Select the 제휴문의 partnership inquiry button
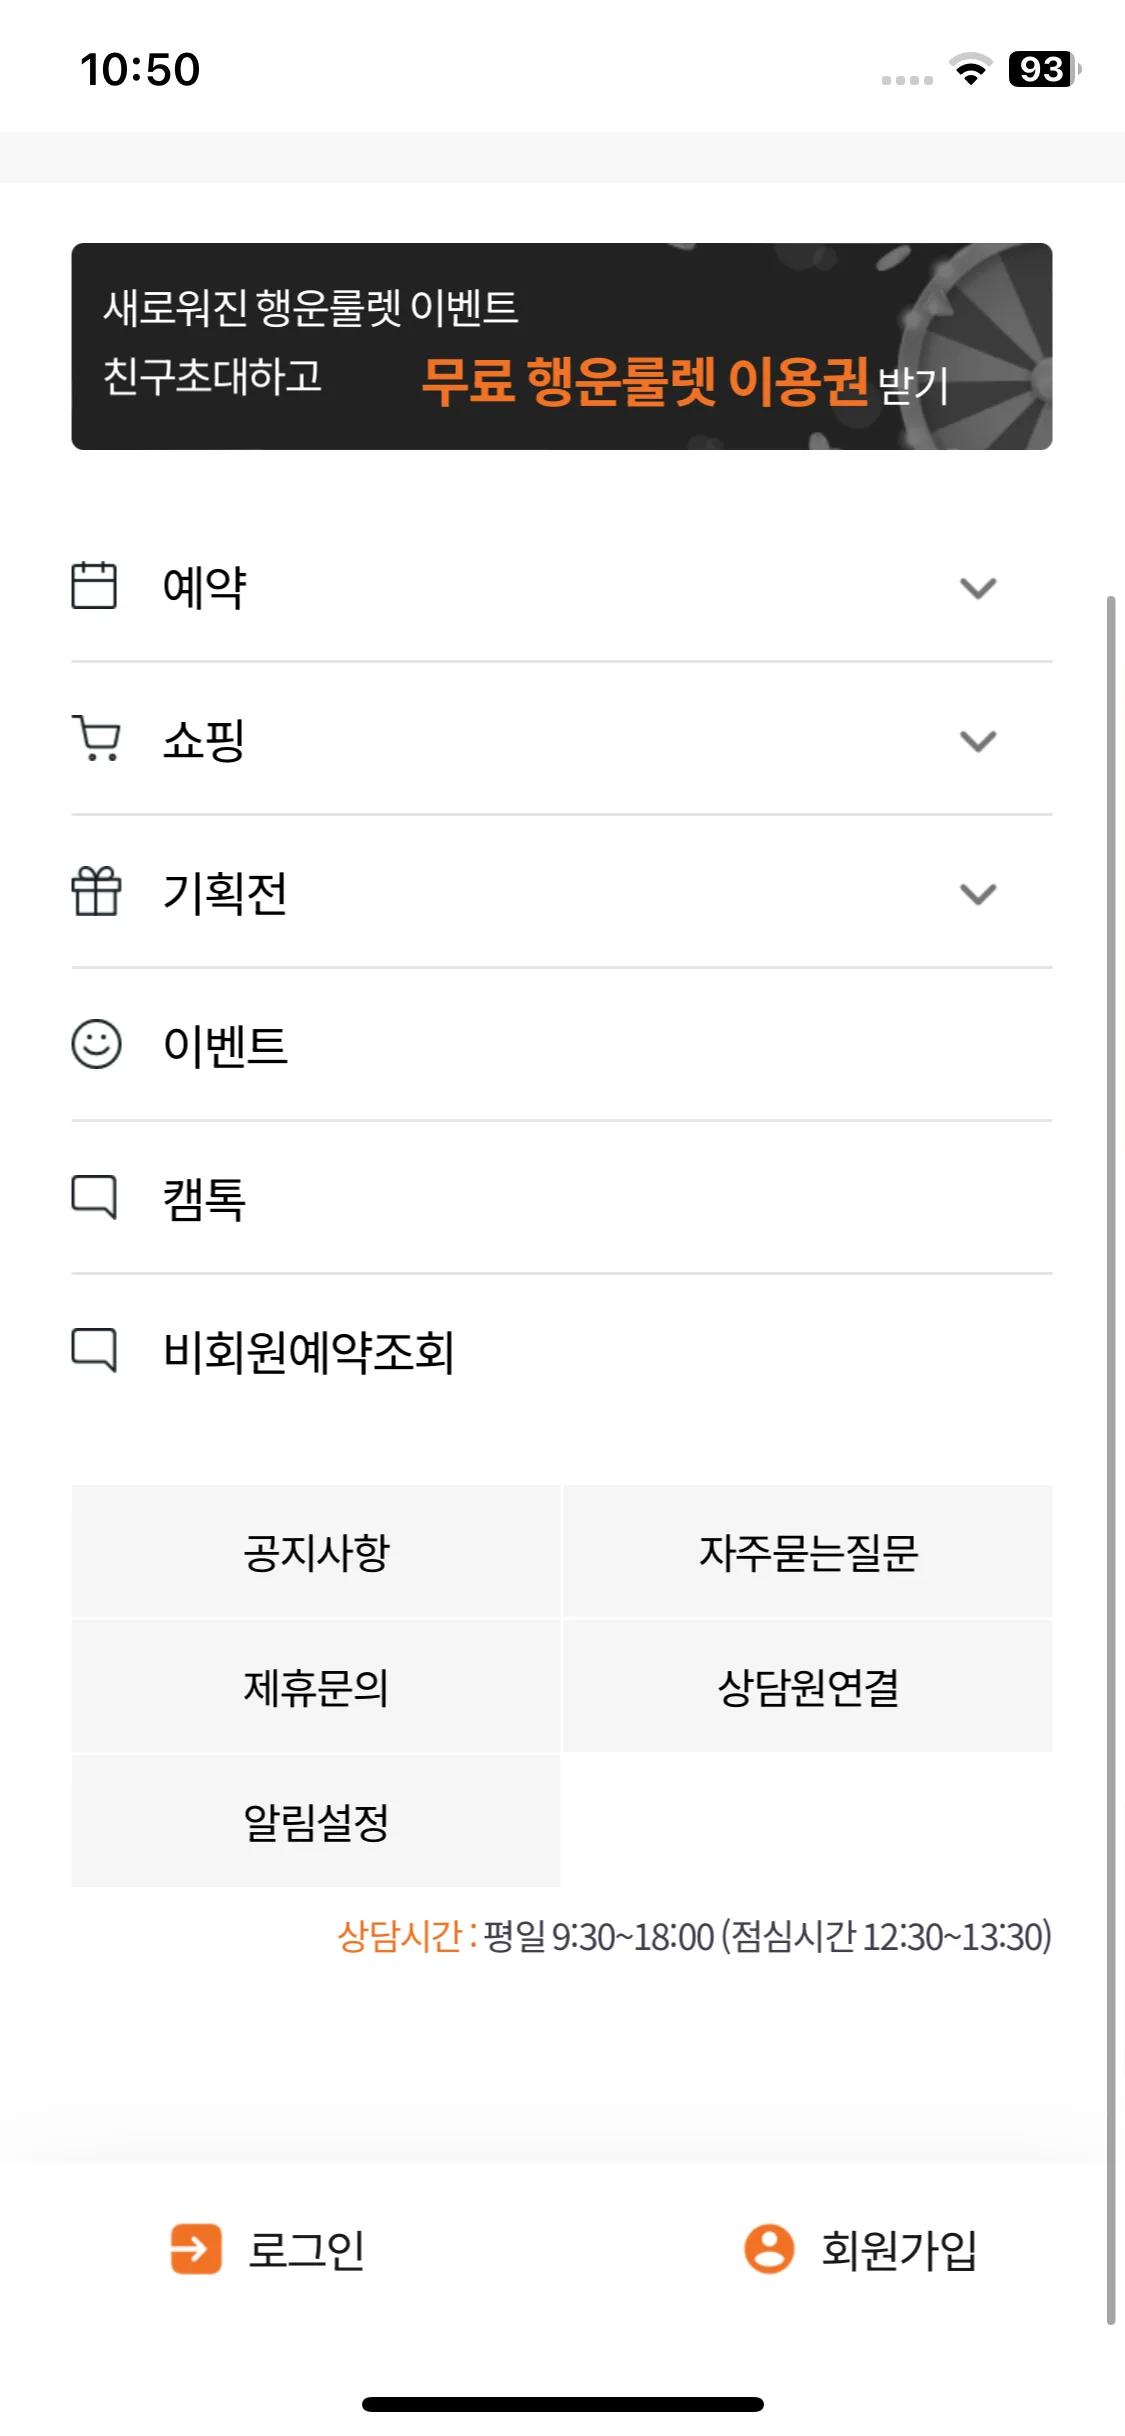This screenshot has height=2436, width=1125. [316, 1687]
